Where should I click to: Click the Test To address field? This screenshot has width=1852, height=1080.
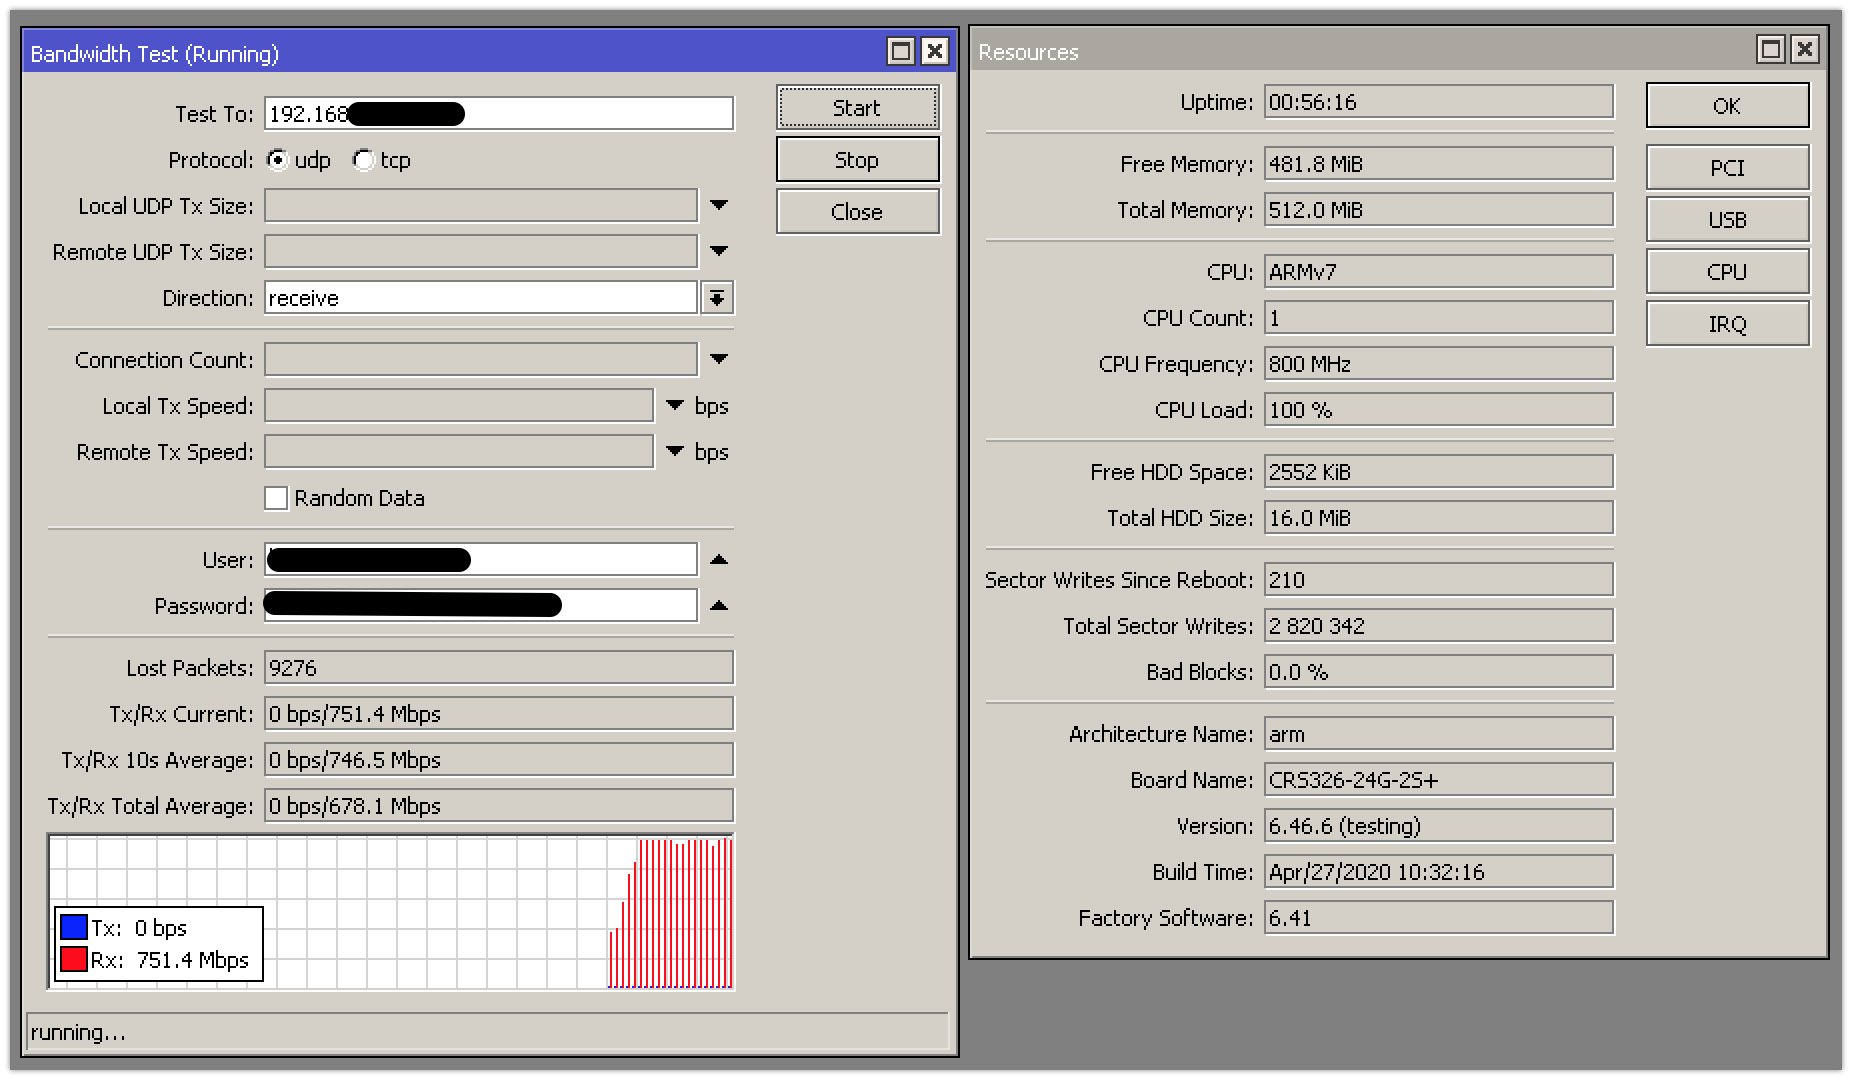coord(499,114)
